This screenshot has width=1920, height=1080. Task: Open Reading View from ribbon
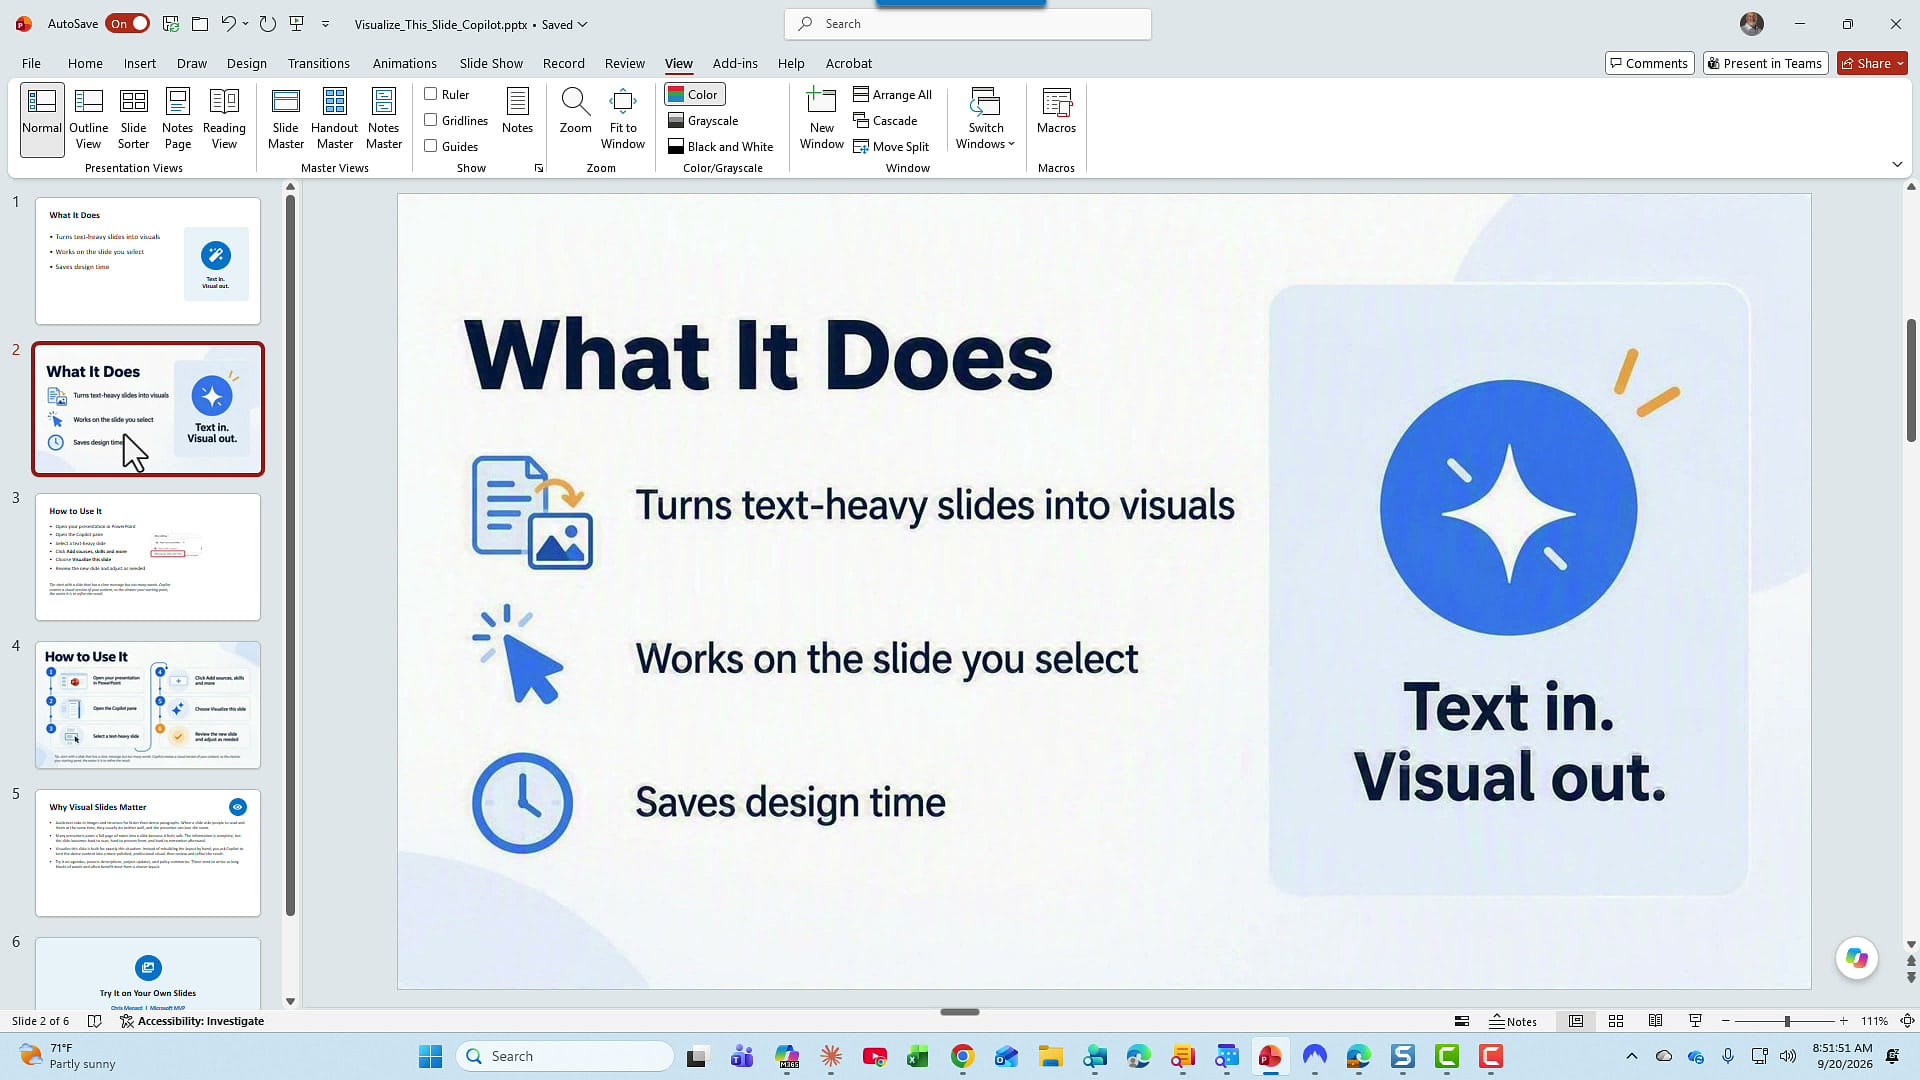224,119
